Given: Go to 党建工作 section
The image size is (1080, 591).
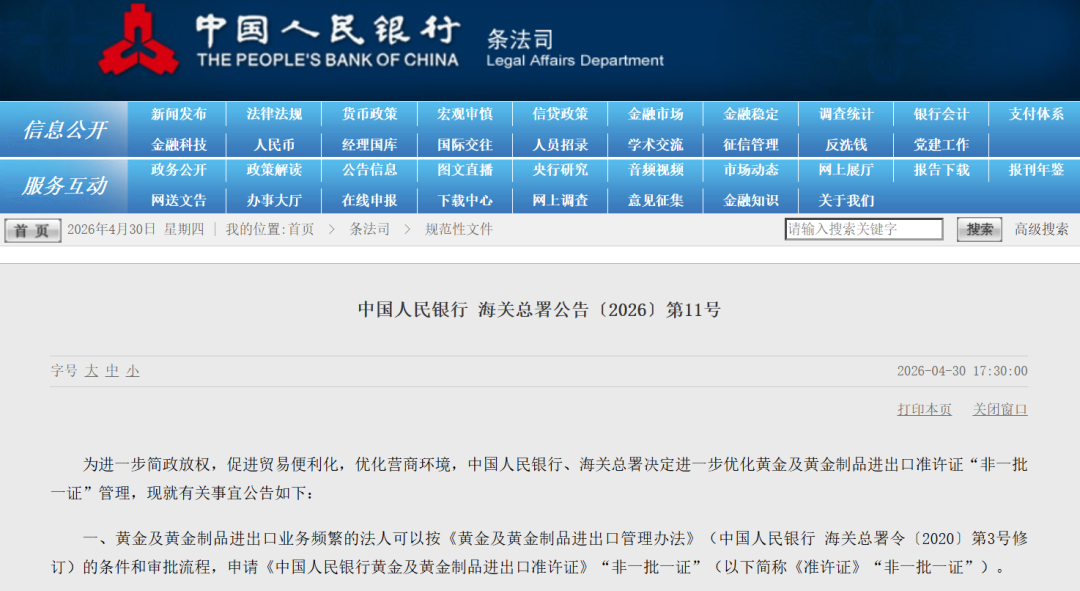Looking at the screenshot, I should (x=942, y=145).
